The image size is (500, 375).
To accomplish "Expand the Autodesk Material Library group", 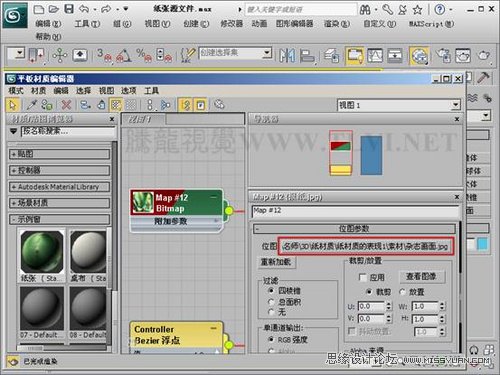I will coord(59,187).
